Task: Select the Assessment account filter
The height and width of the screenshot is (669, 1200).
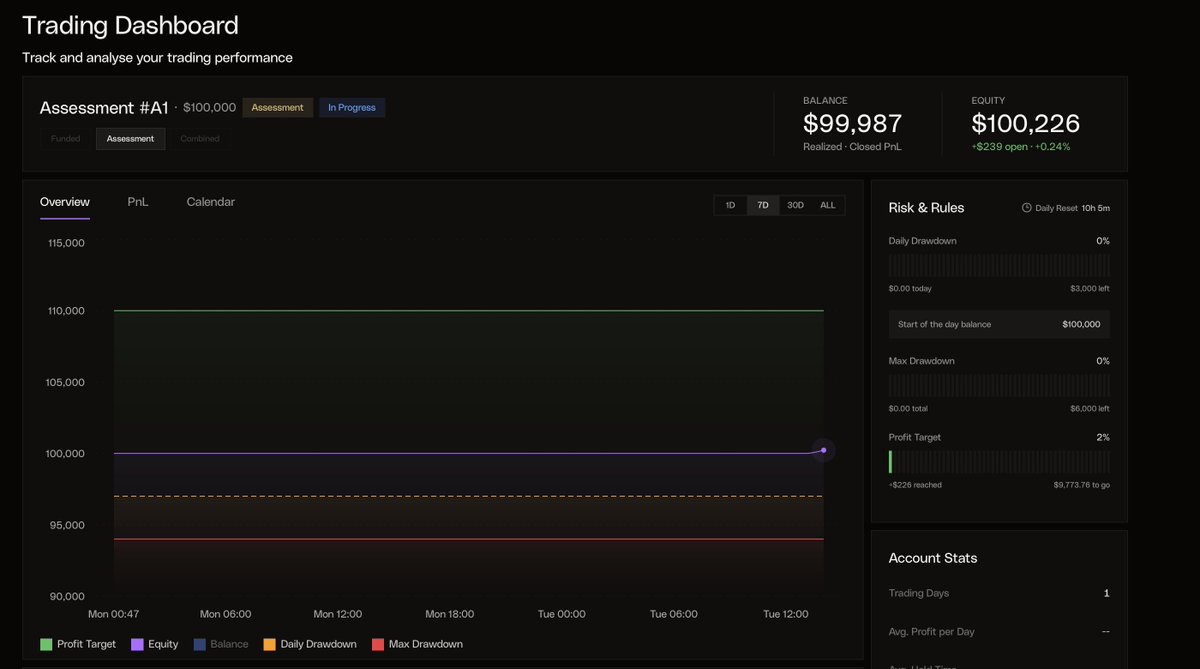Action: pyautogui.click(x=131, y=139)
